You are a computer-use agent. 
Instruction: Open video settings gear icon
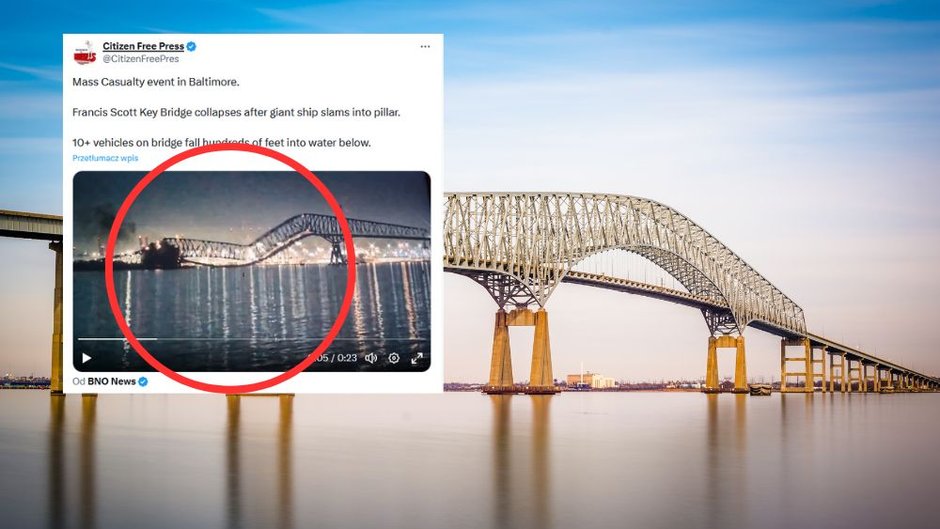pyautogui.click(x=394, y=358)
